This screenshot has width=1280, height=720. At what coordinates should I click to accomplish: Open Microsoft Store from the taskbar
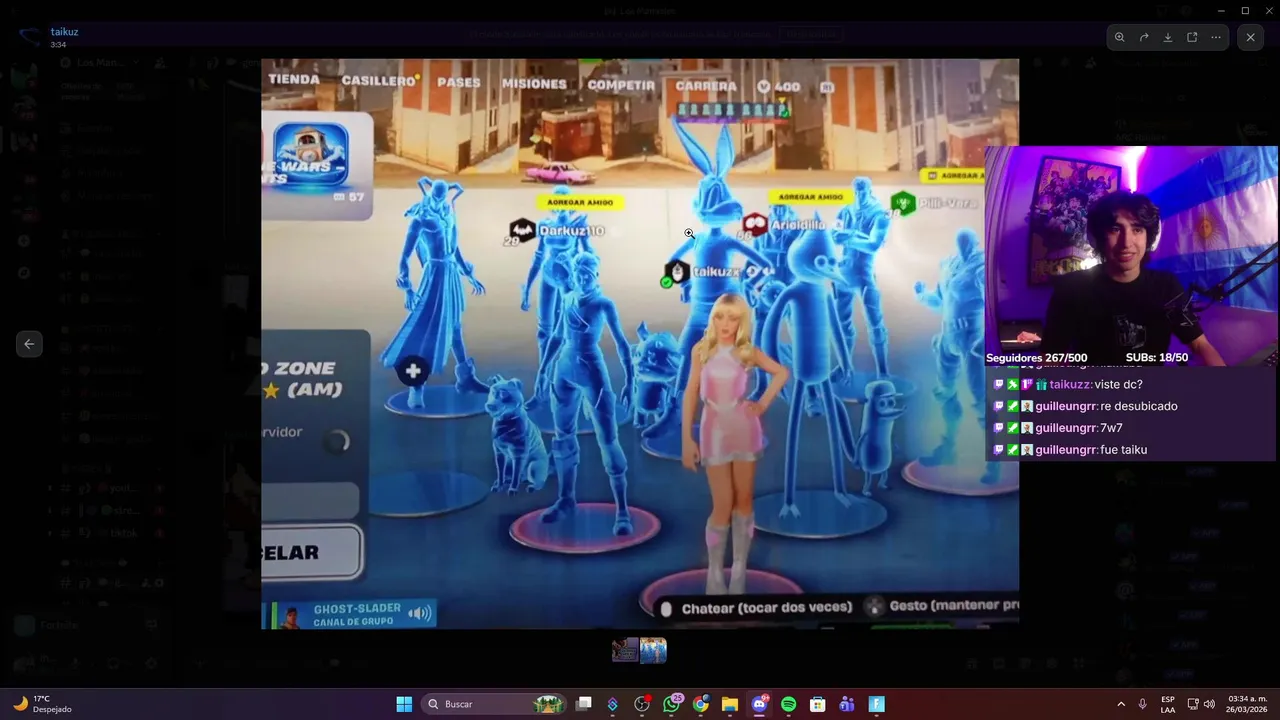[x=817, y=704]
